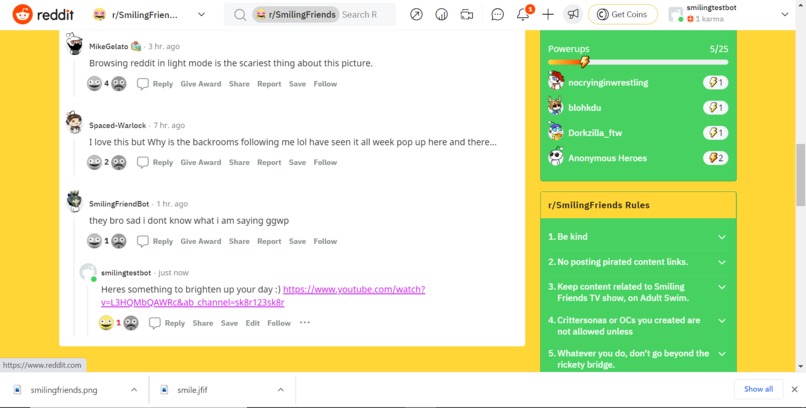Image resolution: width=806 pixels, height=408 pixels.
Task: Upvote SmilingFriendBot's comment with smiley face
Action: pyautogui.click(x=95, y=241)
